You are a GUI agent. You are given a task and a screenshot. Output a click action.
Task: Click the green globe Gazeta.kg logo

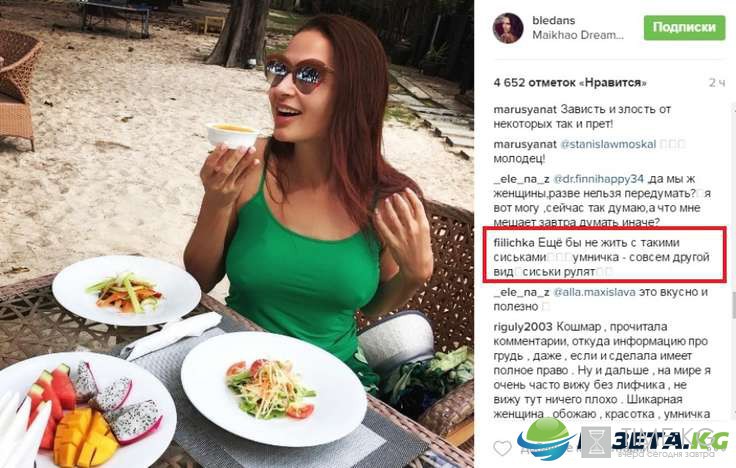546,439
